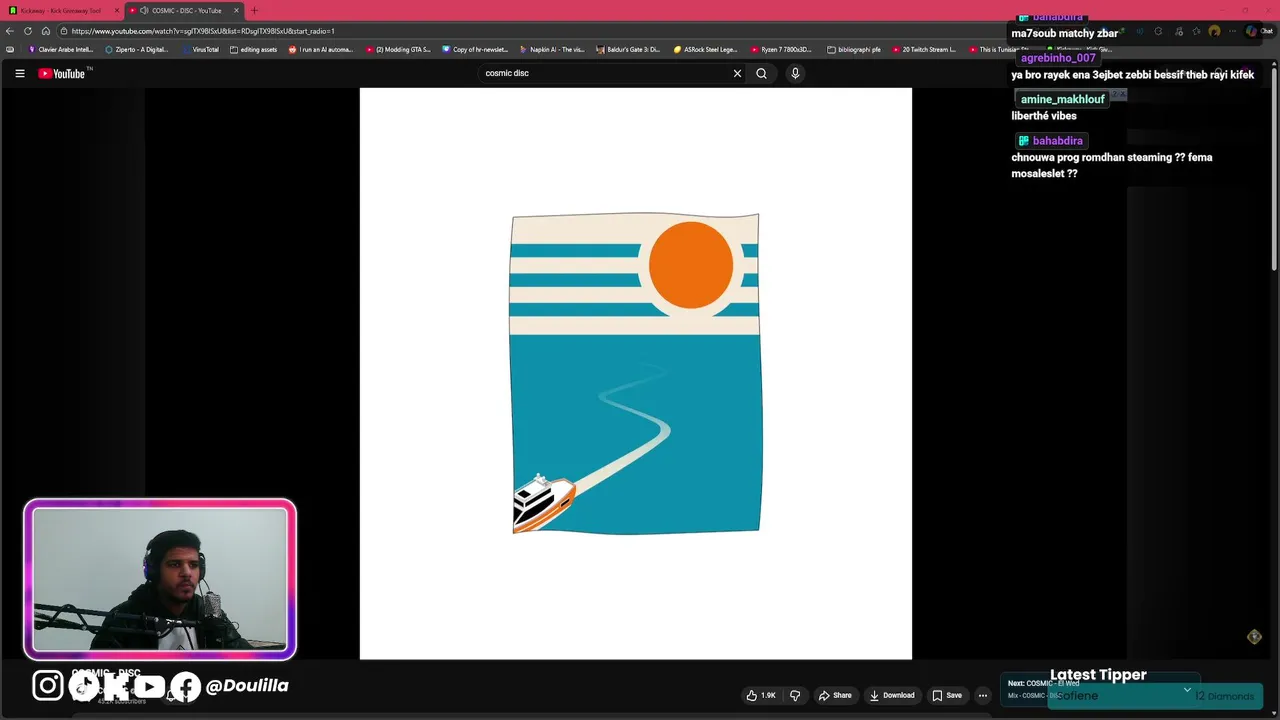Click the Kick K icon in overlay
This screenshot has height=720, width=1280.
[115, 686]
